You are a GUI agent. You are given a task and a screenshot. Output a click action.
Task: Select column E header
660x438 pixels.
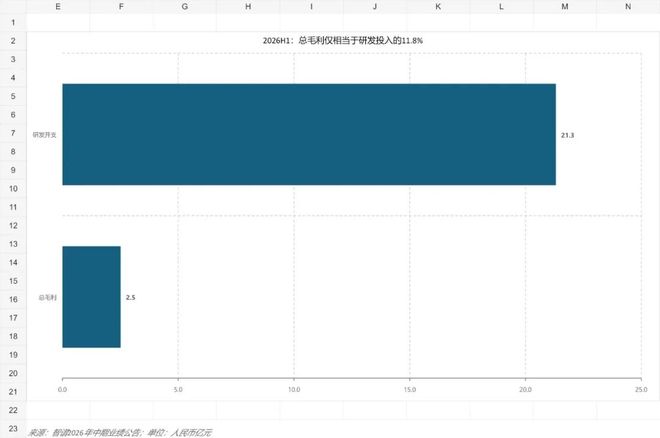58,7
